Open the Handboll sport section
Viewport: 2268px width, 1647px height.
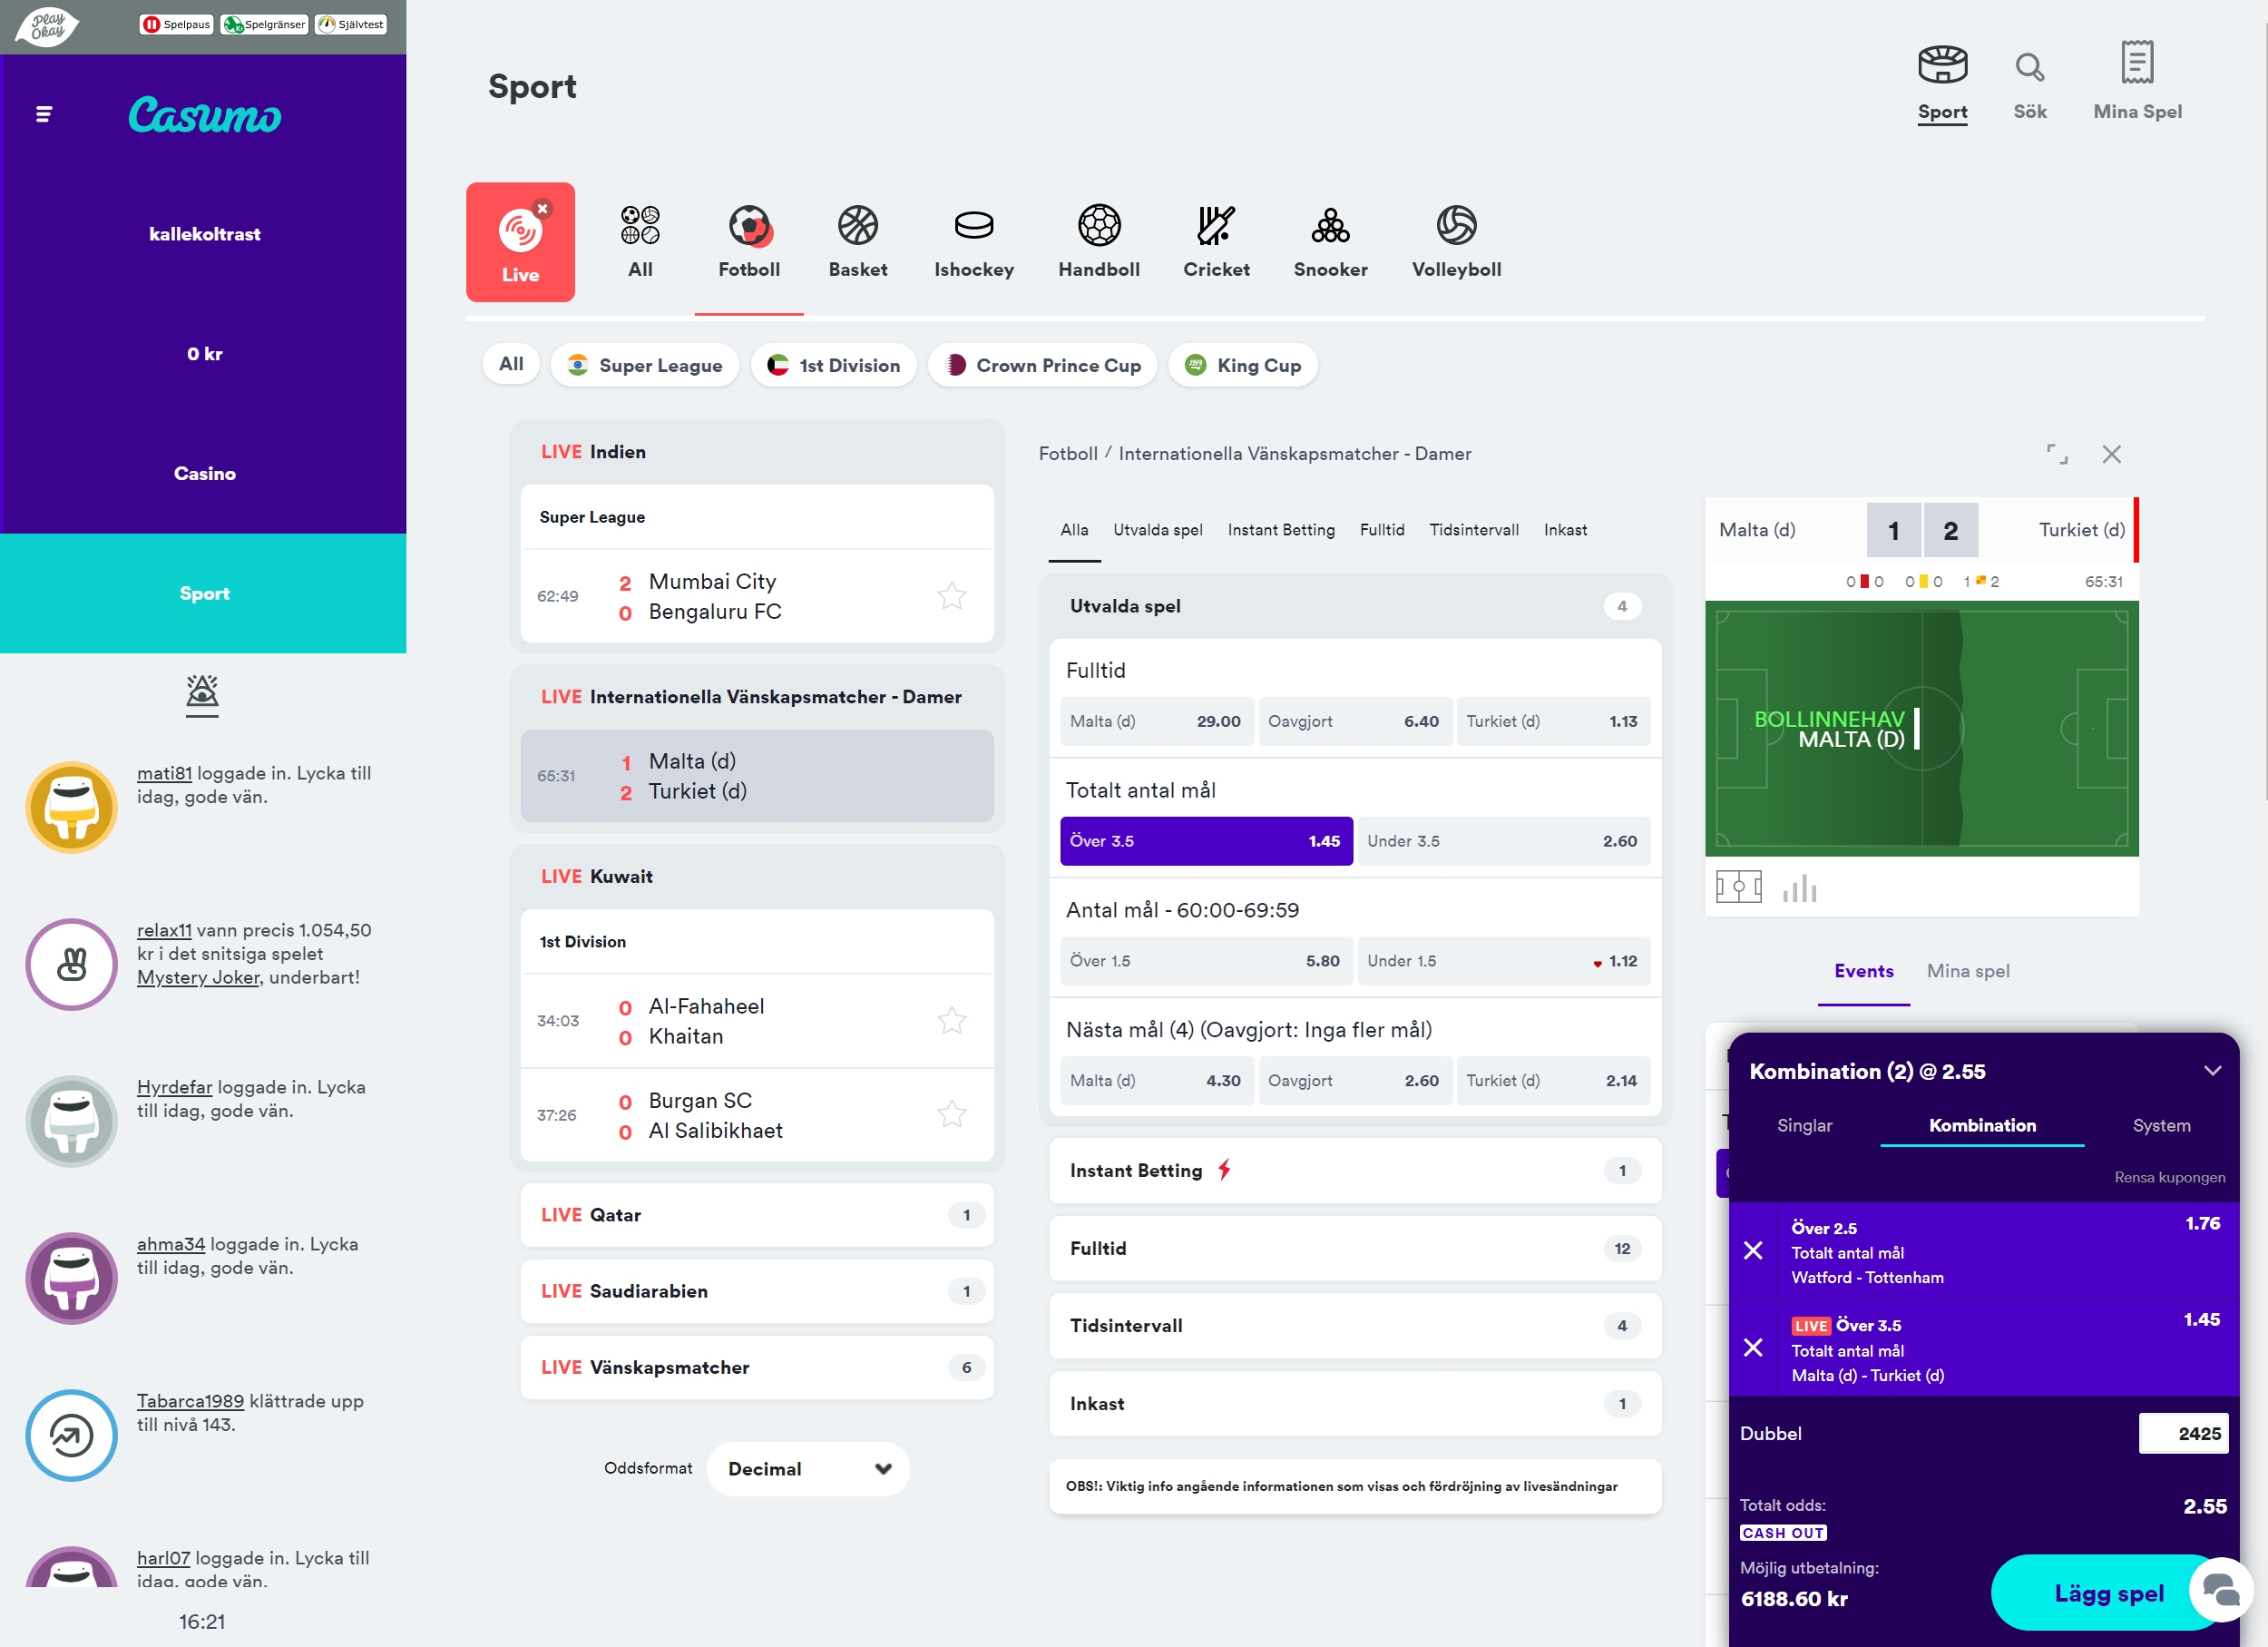(1099, 240)
